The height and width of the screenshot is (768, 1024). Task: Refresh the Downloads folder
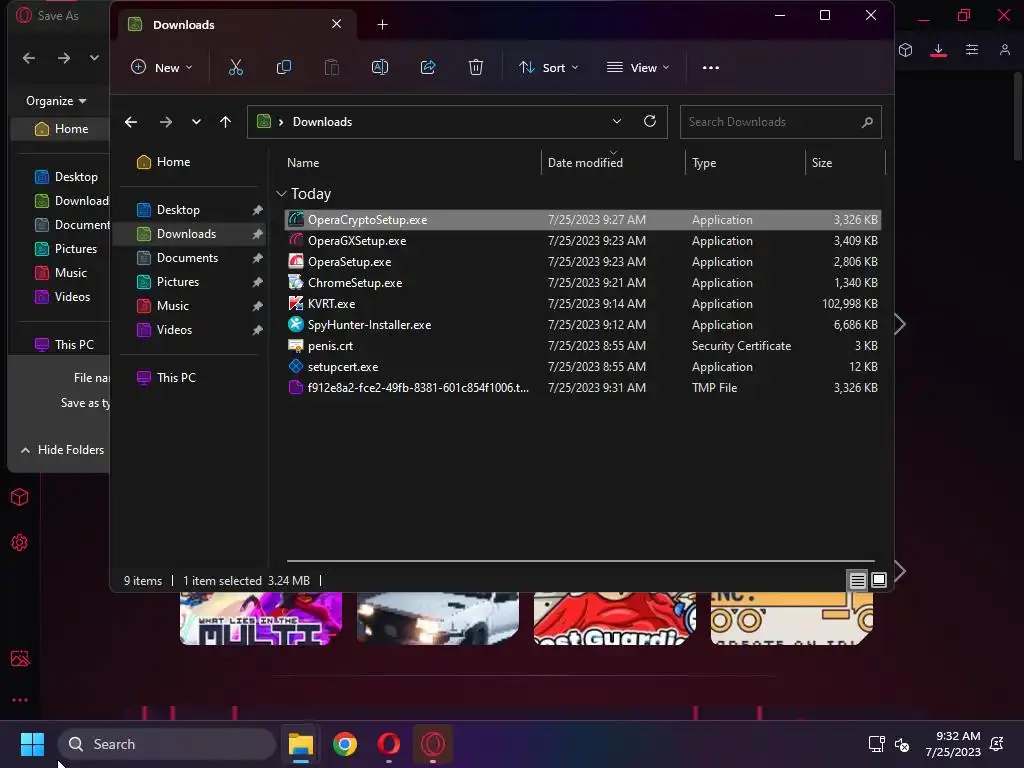(650, 121)
